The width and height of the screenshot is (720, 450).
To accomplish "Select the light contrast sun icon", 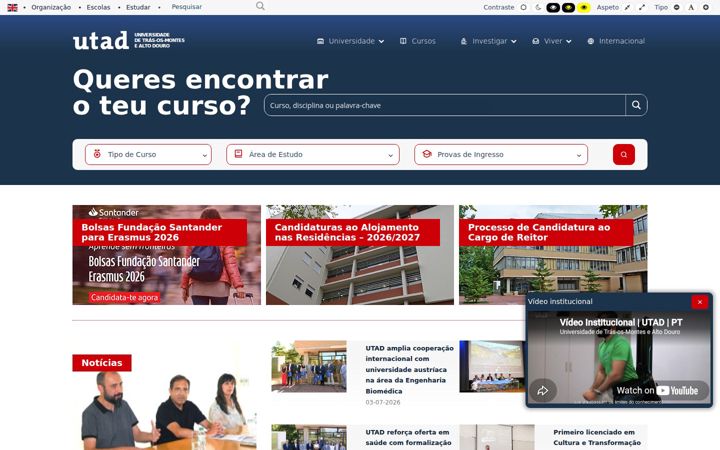I will click(523, 7).
